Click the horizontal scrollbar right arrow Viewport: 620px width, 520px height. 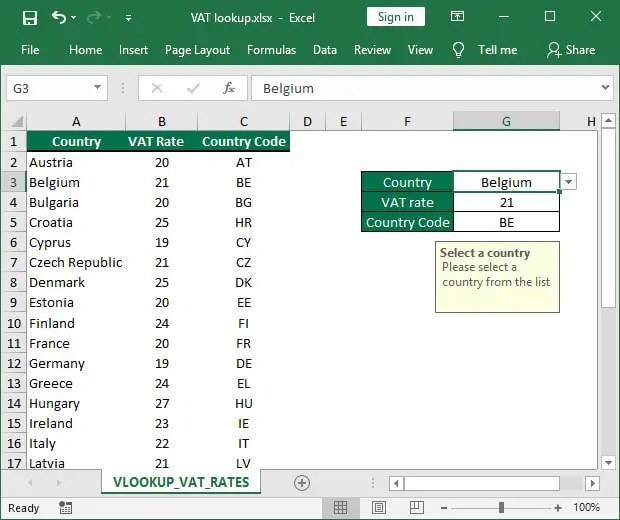592,483
